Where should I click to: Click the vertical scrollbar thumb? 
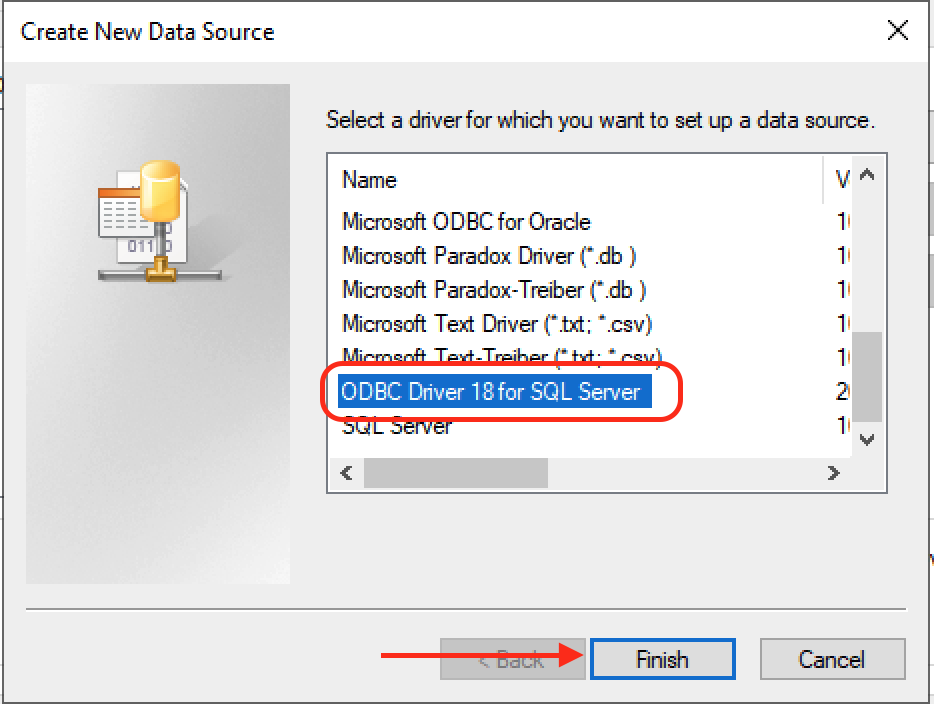[x=867, y=376]
